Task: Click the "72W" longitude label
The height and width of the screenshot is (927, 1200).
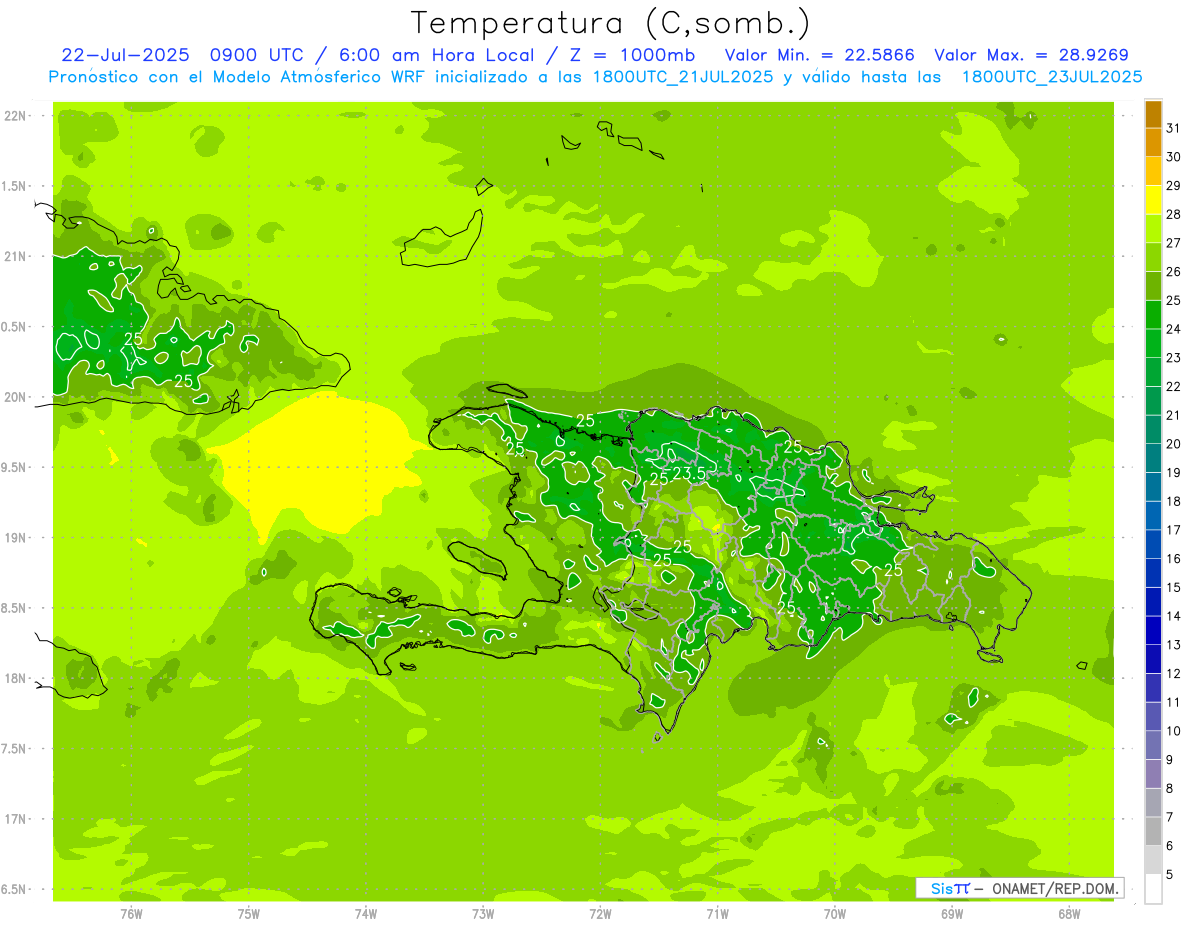Action: (600, 913)
